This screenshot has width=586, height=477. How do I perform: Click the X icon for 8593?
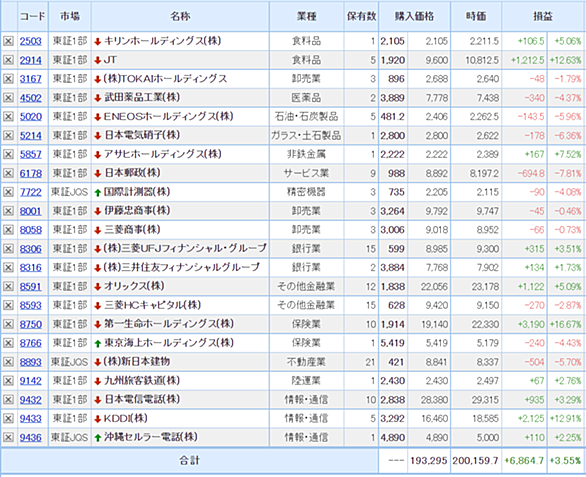tap(8, 305)
